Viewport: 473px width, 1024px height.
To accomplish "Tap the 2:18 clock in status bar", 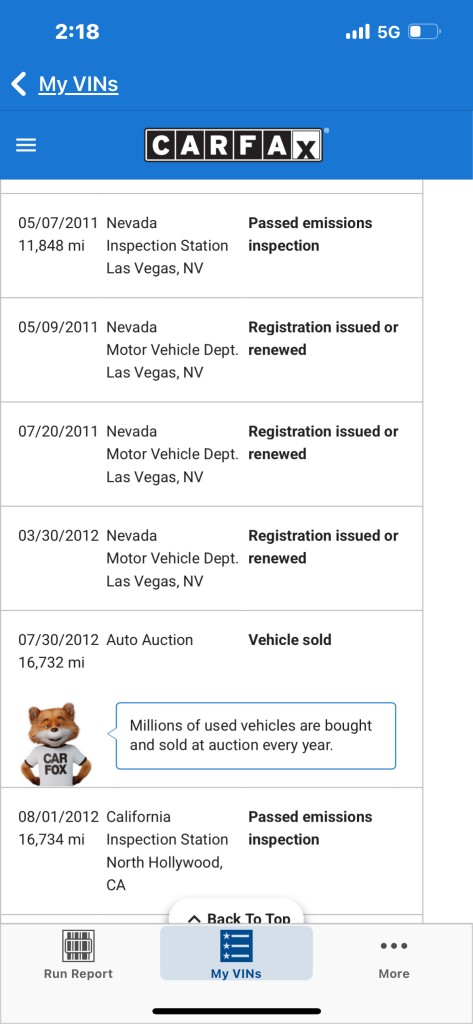I will tap(77, 31).
